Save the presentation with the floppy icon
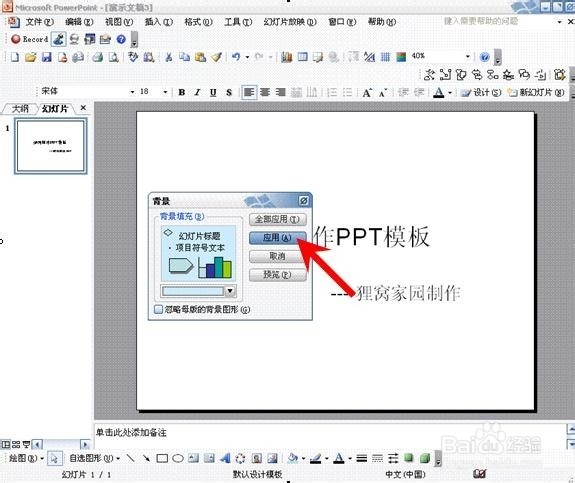This screenshot has width=575, height=483. pyautogui.click(x=47, y=57)
